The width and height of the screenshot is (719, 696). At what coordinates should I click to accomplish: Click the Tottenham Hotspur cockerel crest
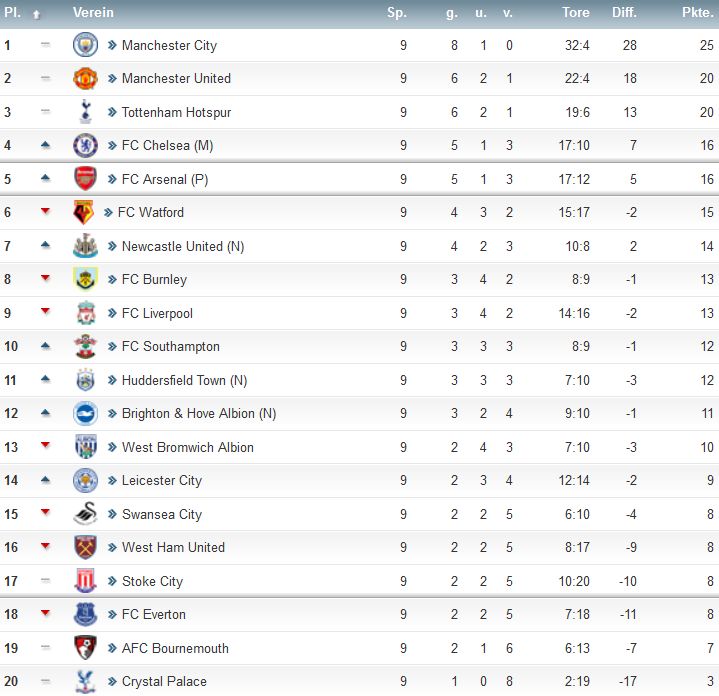coord(85,112)
